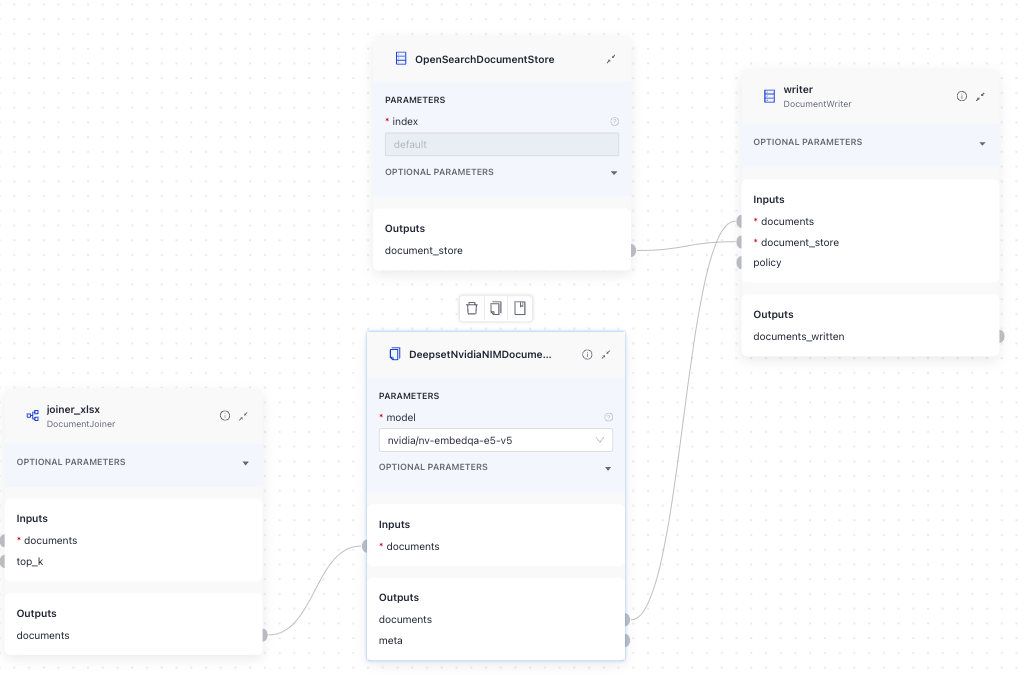Click the DocumentJoiner icon on joiner_xlsx header
This screenshot has width=1029, height=675.
point(31,415)
